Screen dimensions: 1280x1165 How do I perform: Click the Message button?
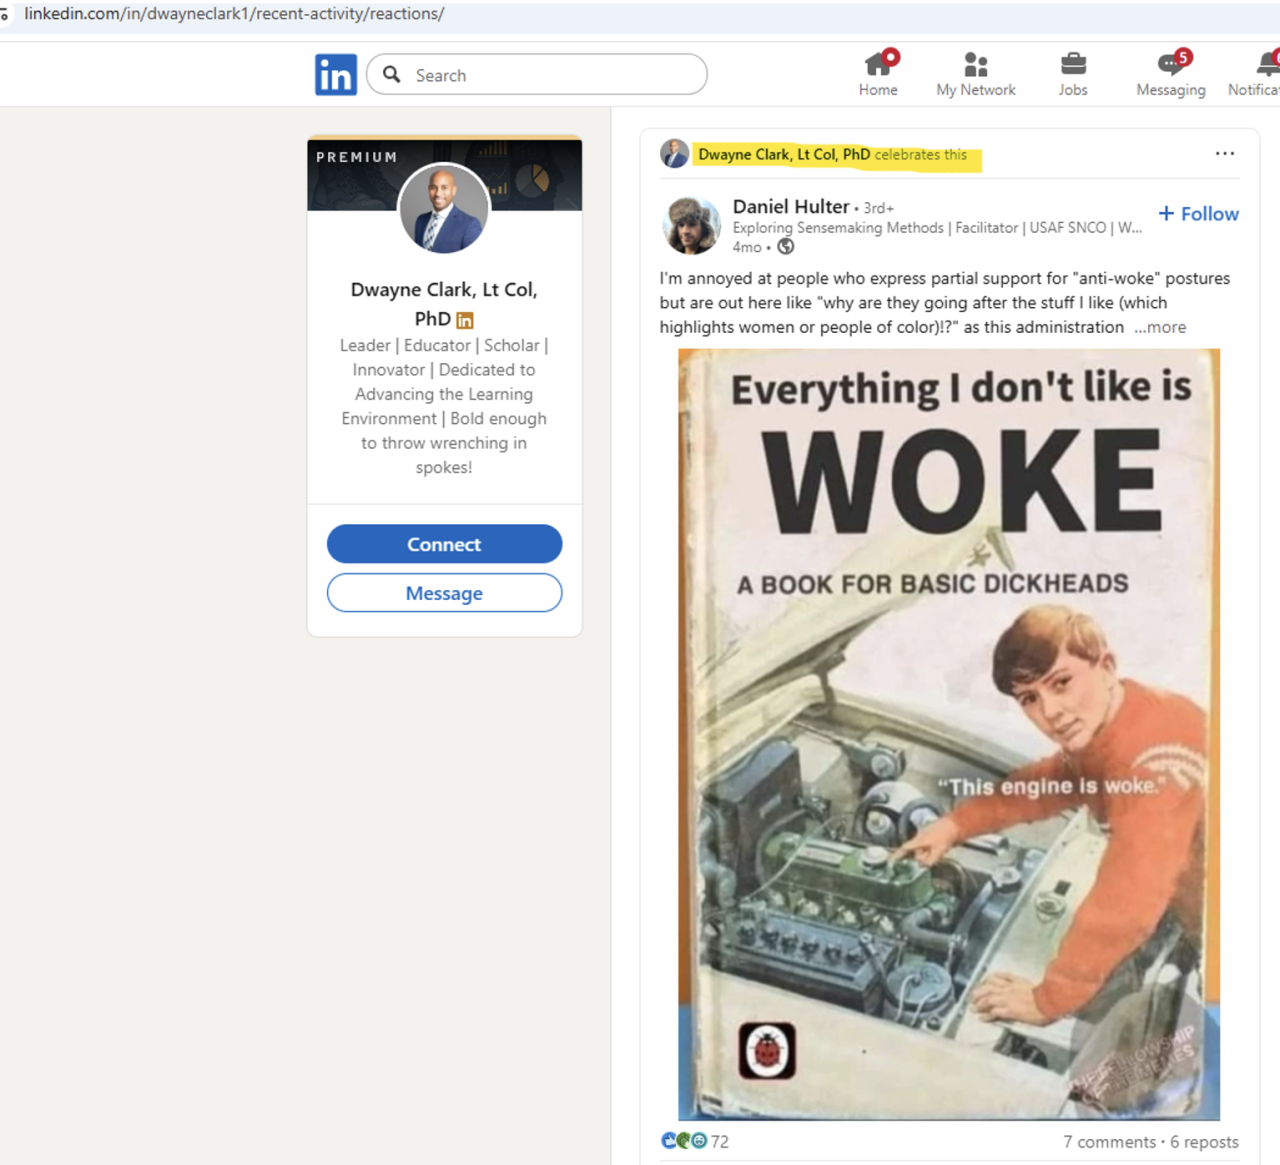(444, 593)
